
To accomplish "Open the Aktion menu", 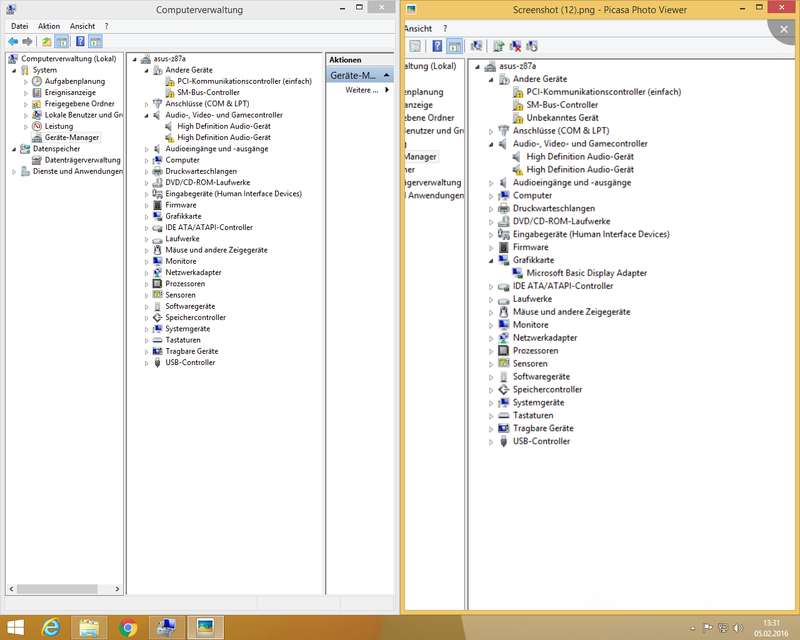I will click(x=49, y=26).
